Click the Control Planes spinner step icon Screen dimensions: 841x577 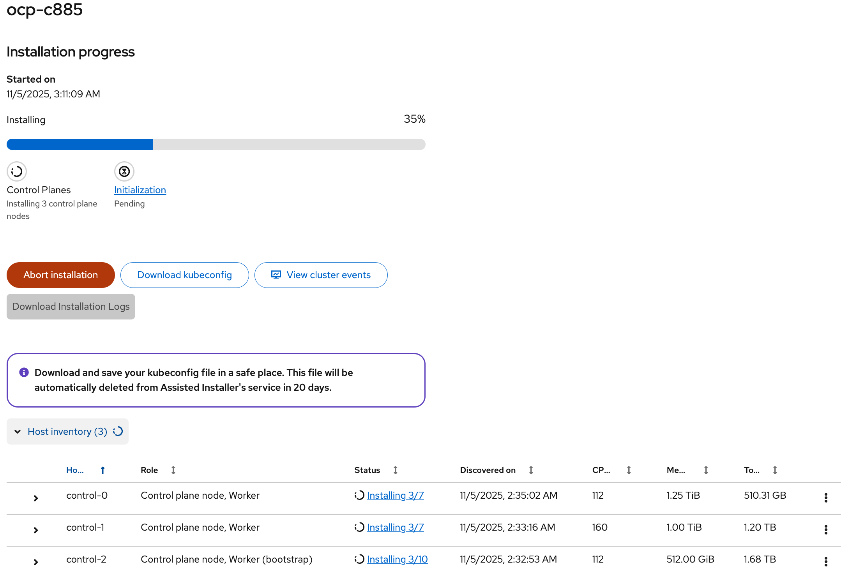[16, 171]
